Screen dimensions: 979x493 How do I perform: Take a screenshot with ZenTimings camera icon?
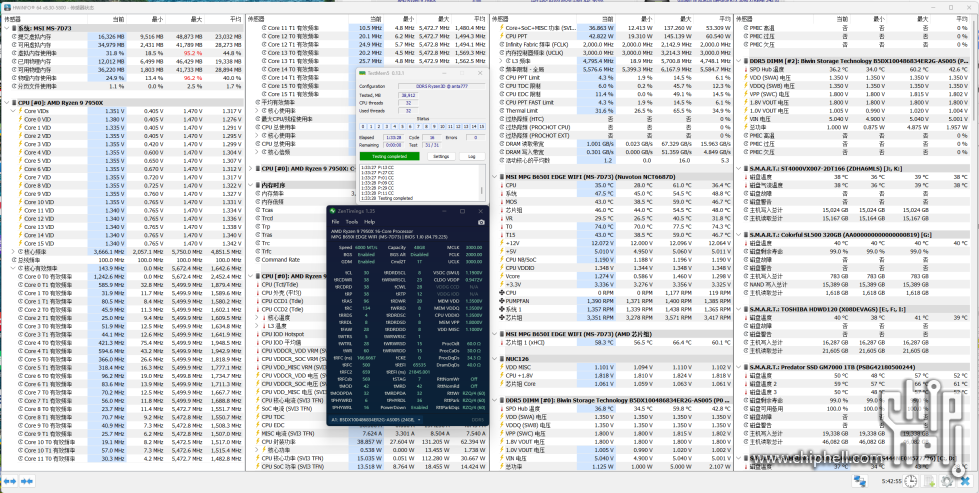(x=481, y=222)
